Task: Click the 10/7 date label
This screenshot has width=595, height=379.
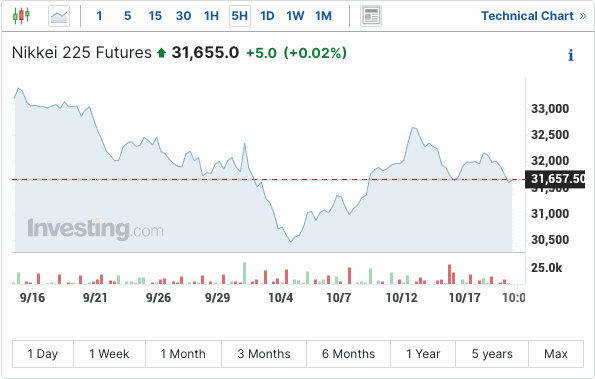Action: coord(339,298)
